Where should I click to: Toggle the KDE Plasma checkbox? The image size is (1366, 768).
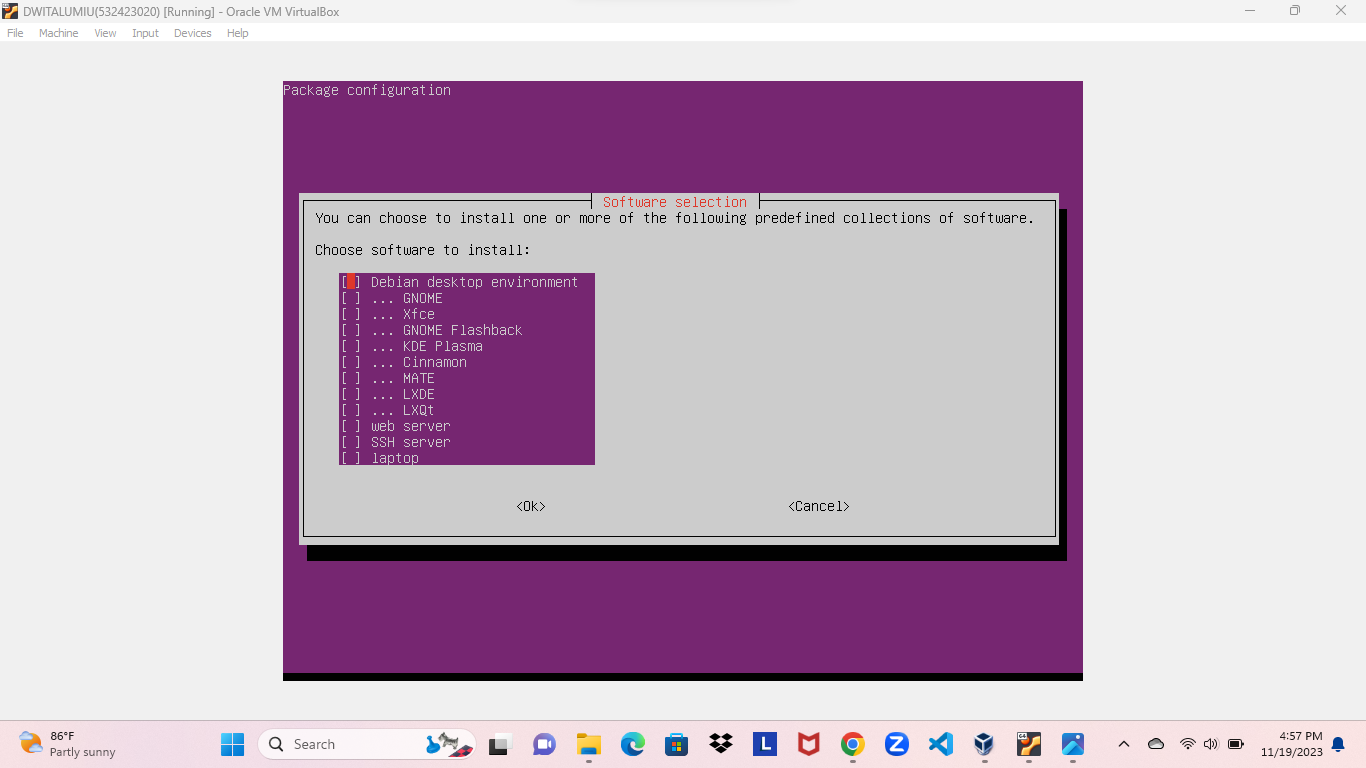pos(351,346)
